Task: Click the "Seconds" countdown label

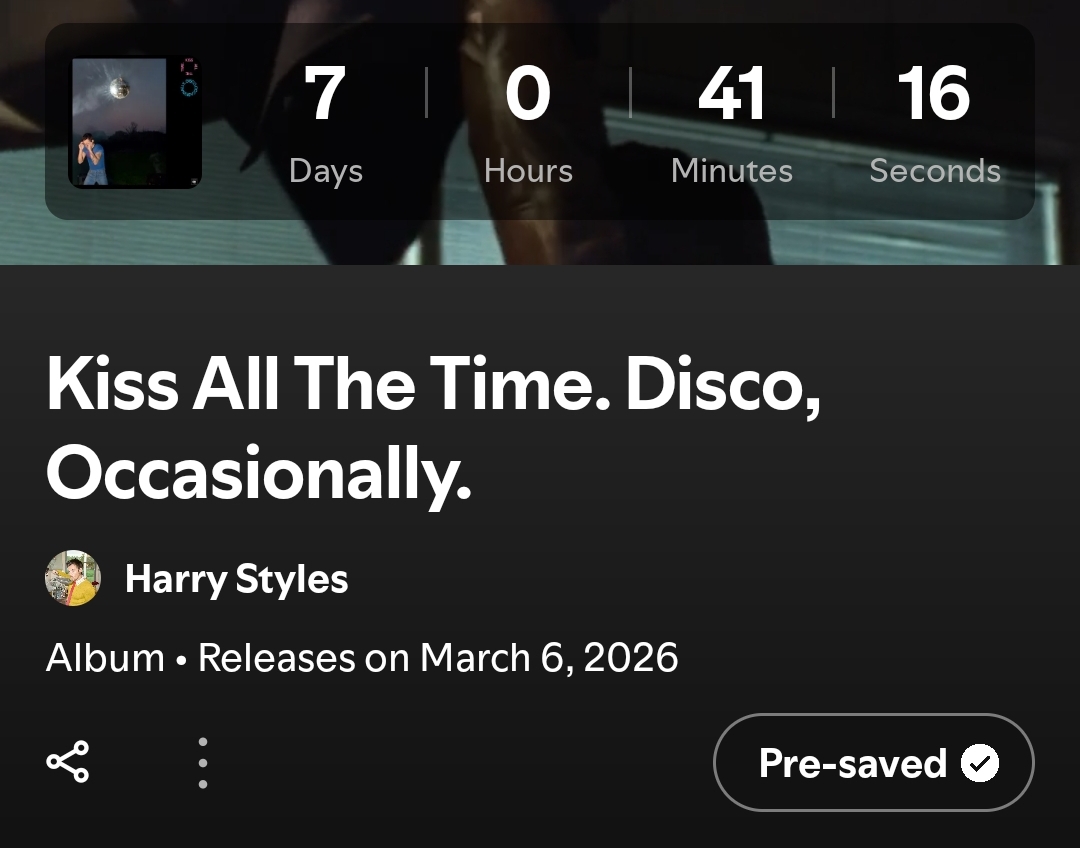Action: point(934,171)
